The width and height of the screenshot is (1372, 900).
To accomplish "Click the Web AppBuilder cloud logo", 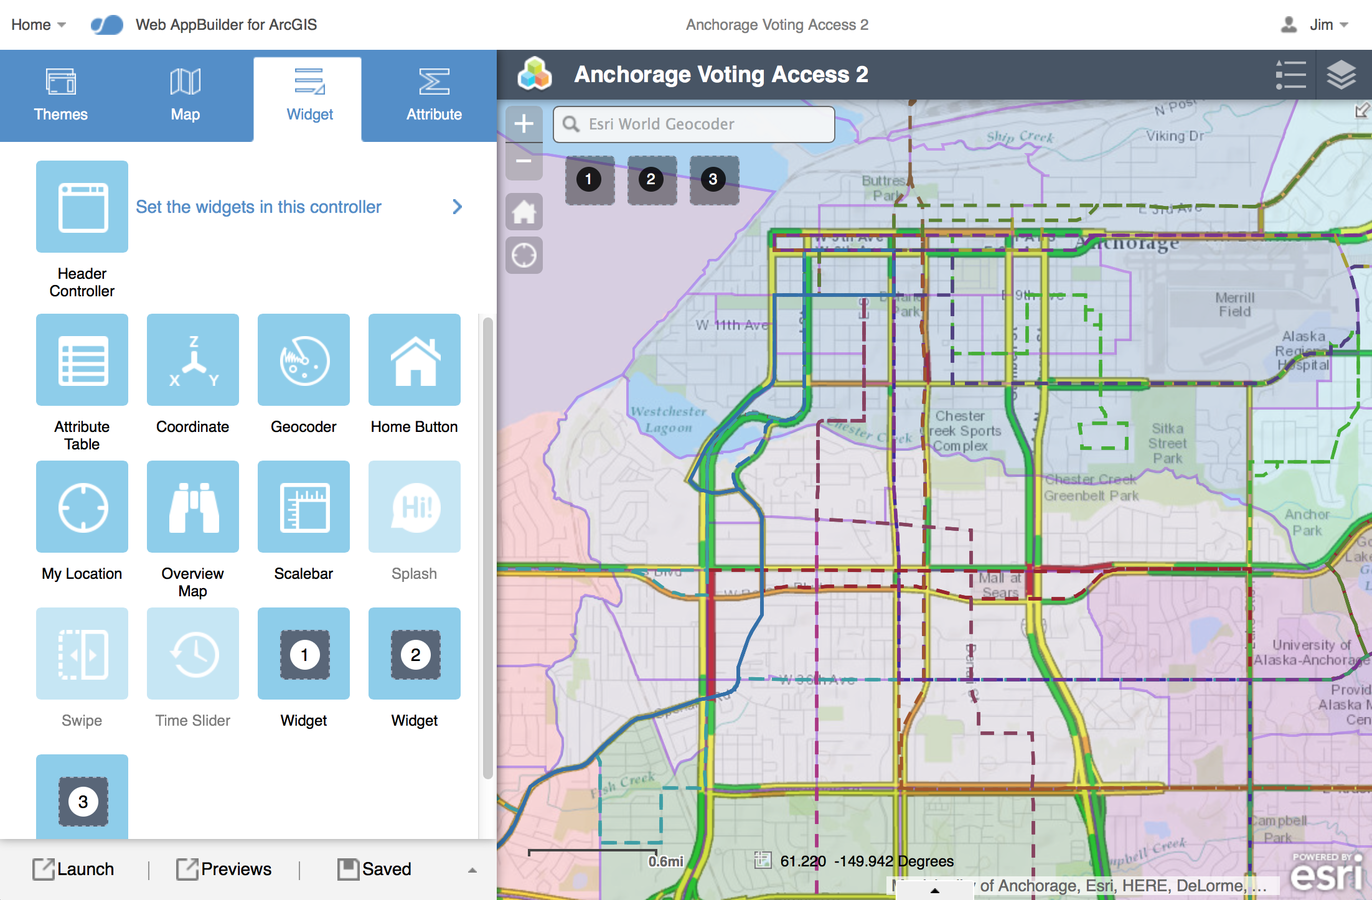I will pos(107,24).
